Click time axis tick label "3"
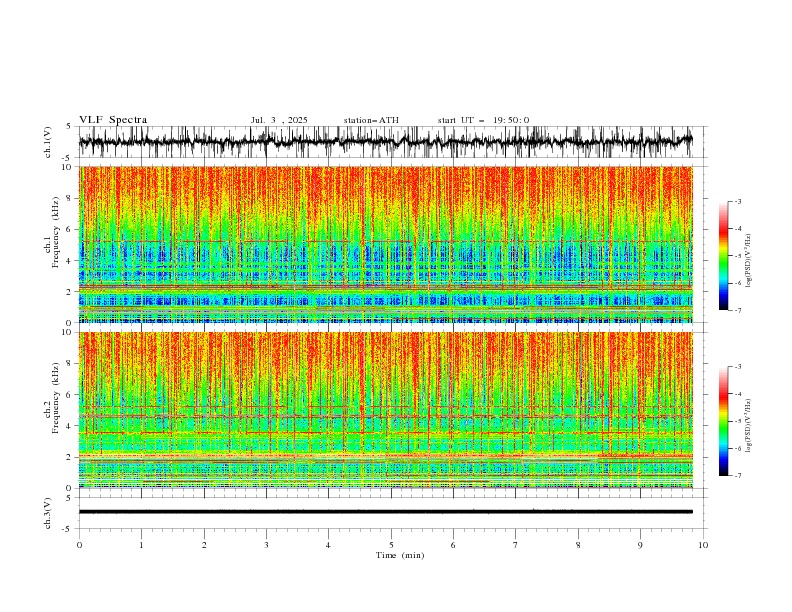 coord(266,545)
